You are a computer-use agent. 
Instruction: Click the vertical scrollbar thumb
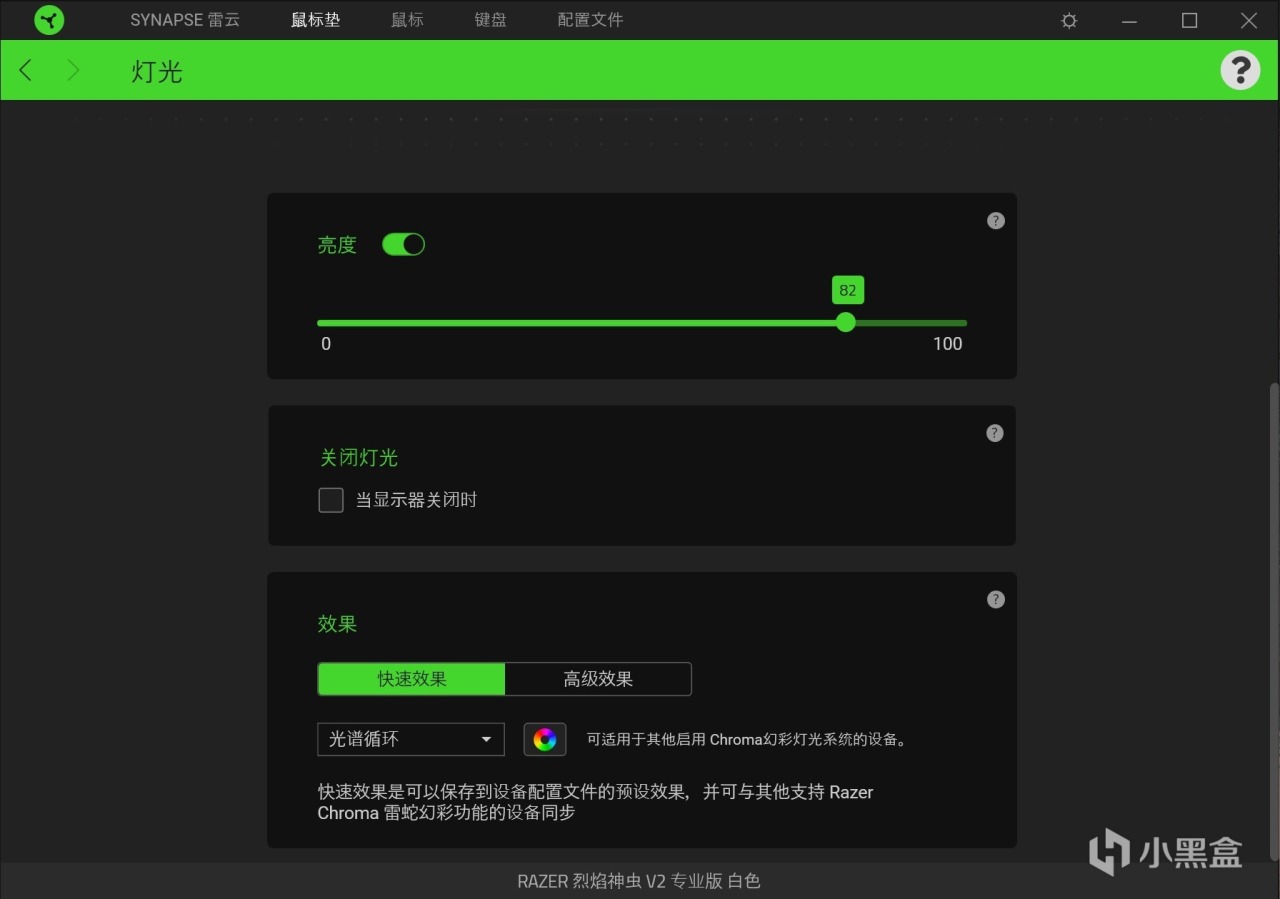[x=1274, y=620]
